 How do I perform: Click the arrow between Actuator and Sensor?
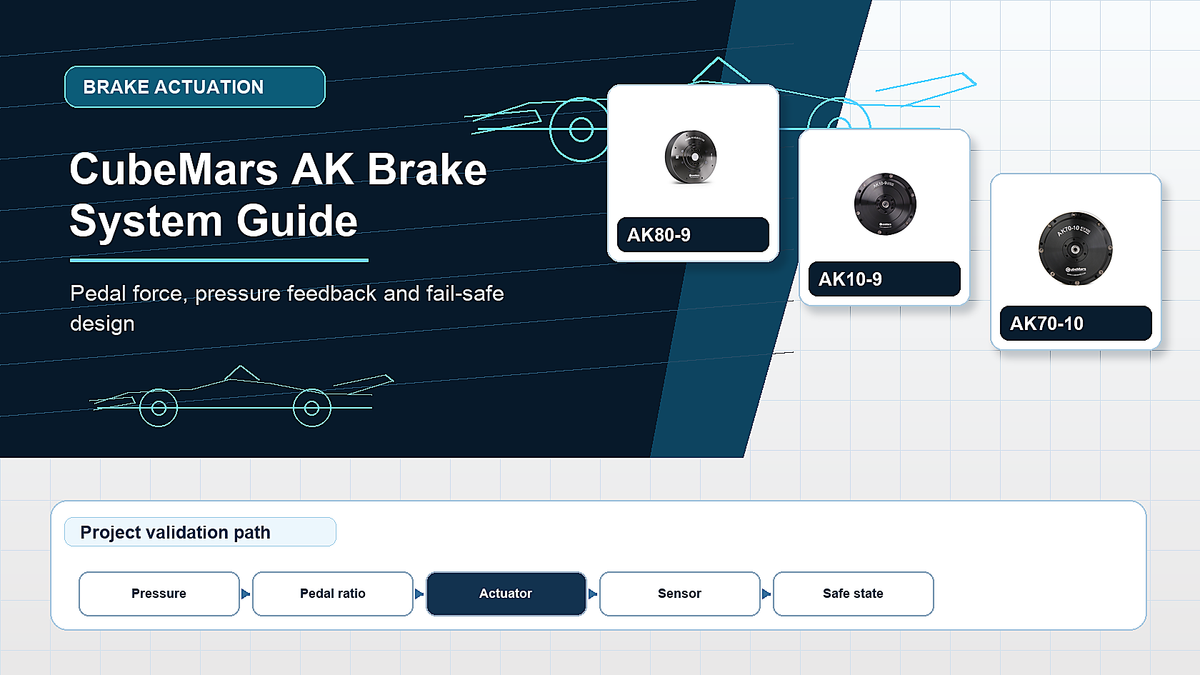point(593,593)
